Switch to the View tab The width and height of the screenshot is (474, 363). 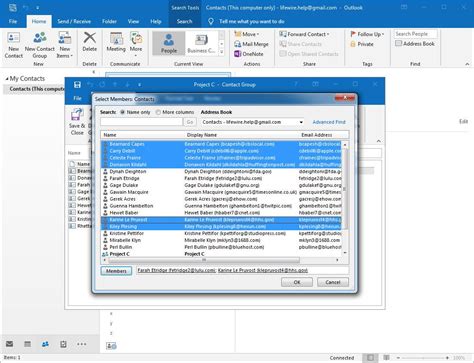click(x=133, y=21)
